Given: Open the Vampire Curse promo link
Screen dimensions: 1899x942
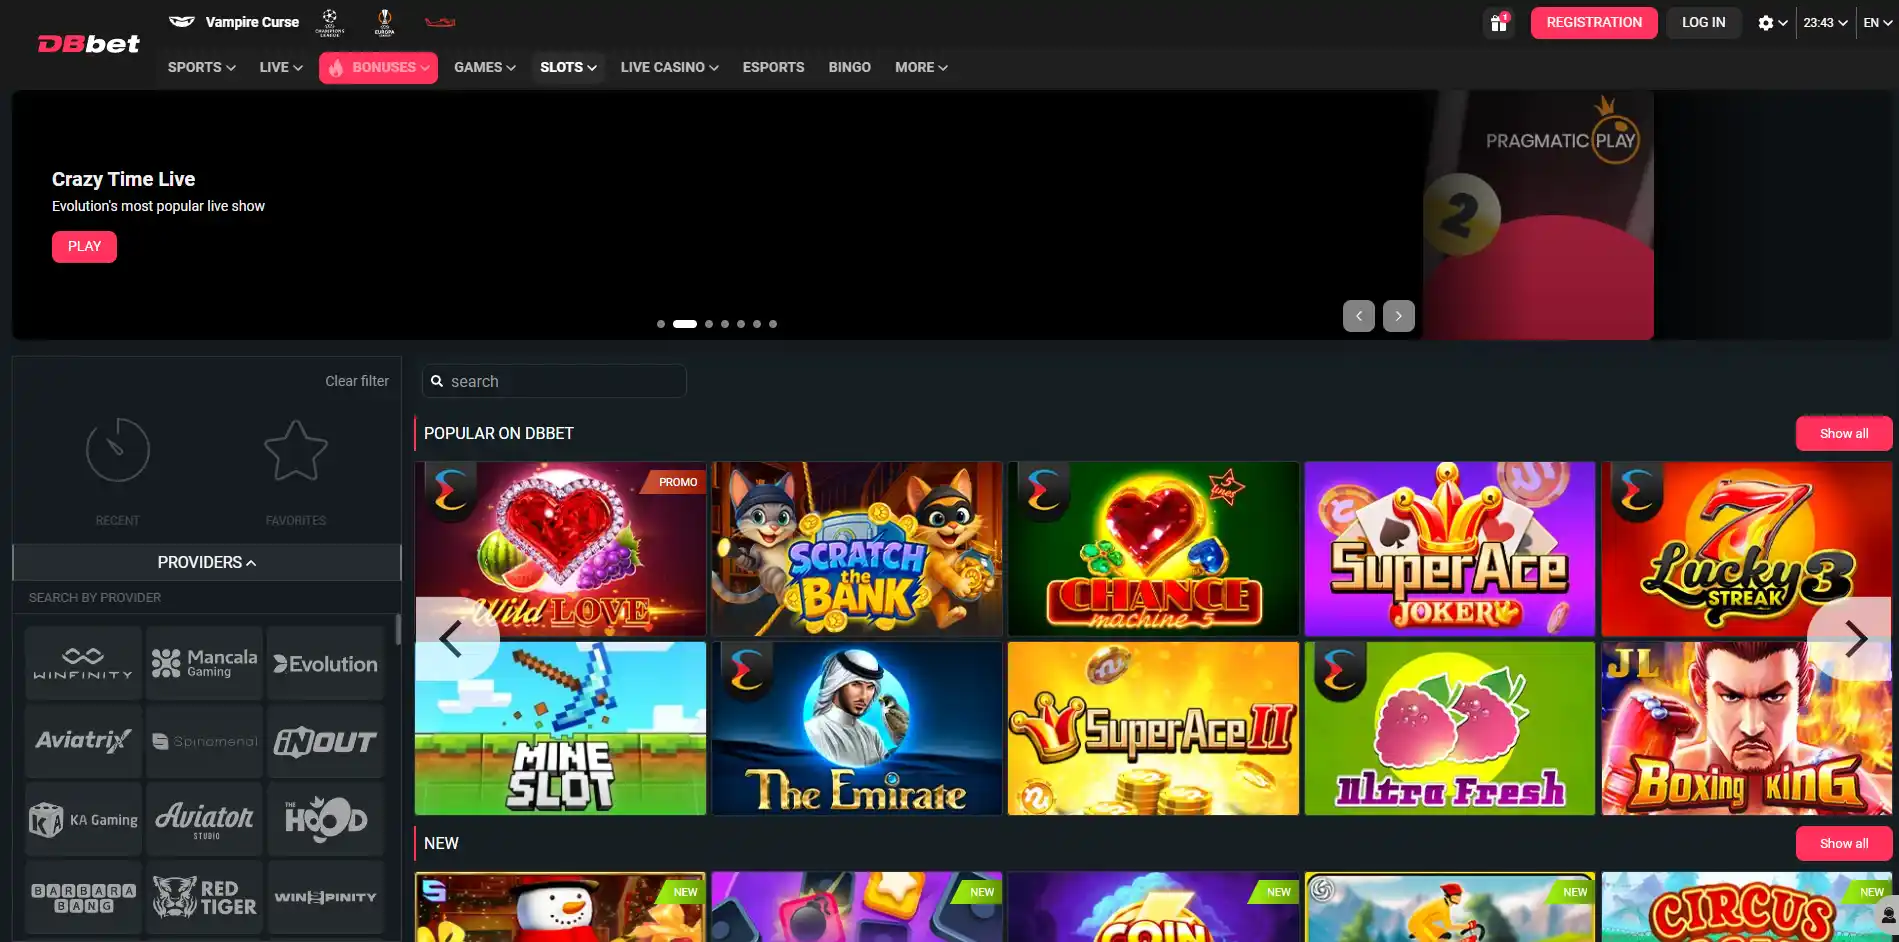Looking at the screenshot, I should tap(234, 22).
